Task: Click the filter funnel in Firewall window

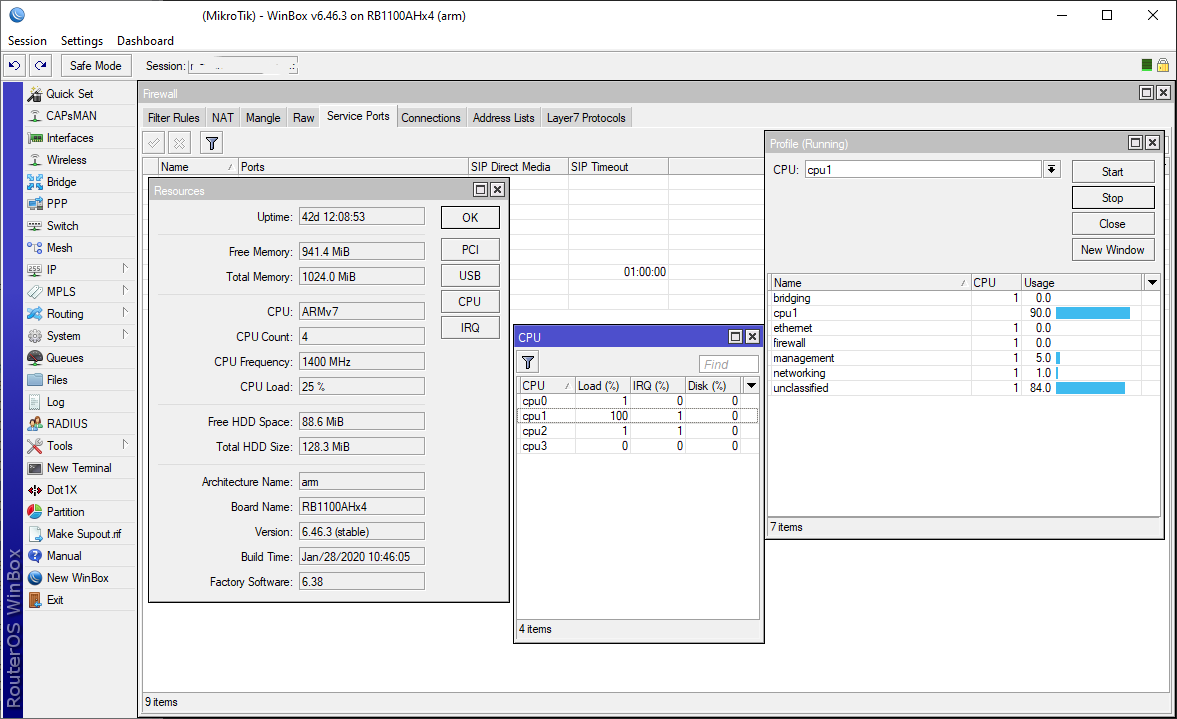Action: coord(212,143)
